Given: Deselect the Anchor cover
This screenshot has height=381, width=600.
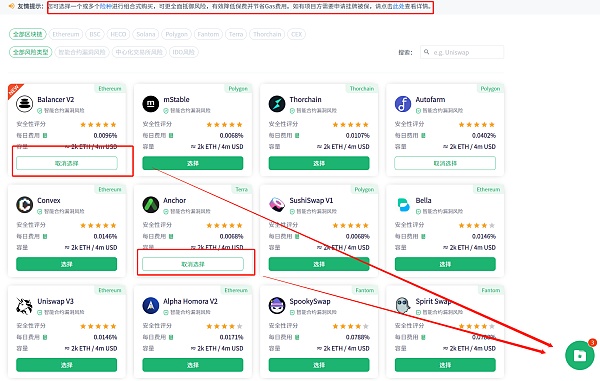Looking at the screenshot, I should [193, 264].
